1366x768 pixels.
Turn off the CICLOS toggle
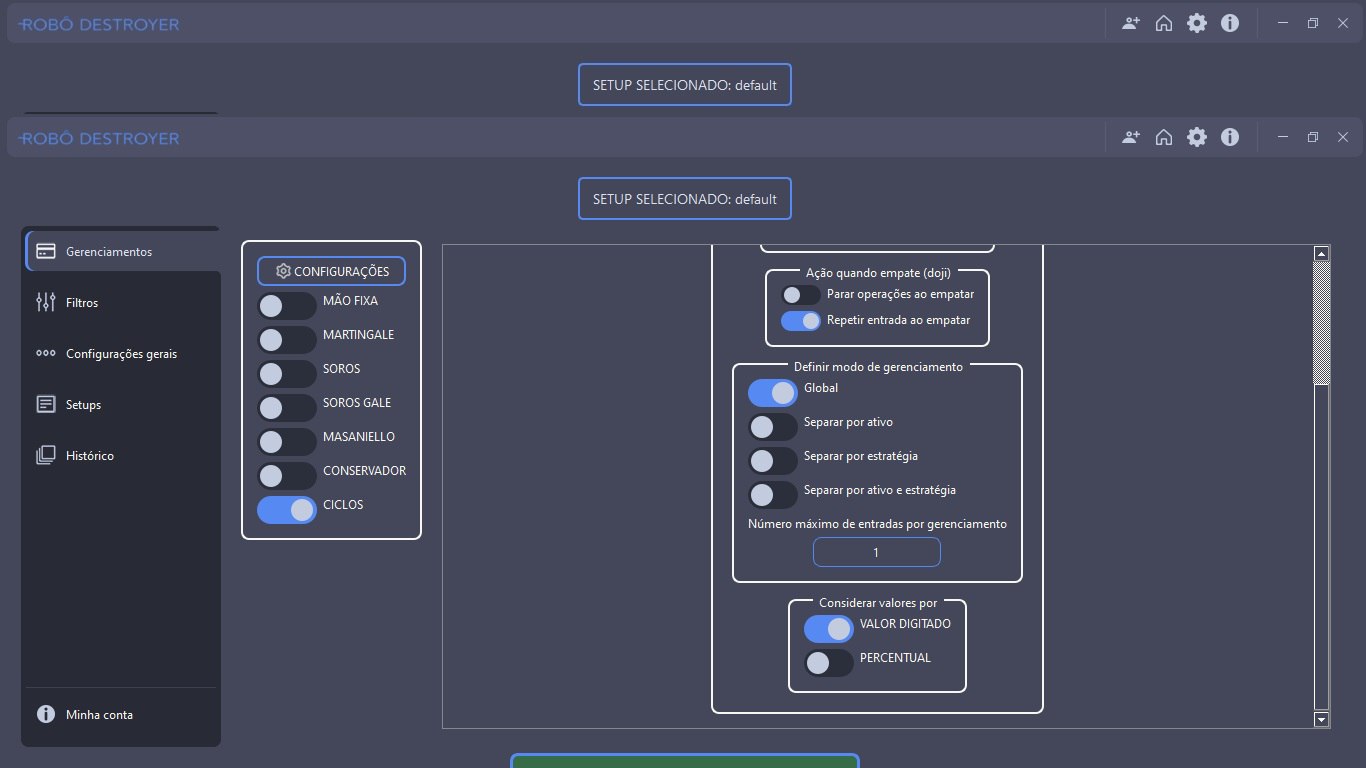point(286,509)
